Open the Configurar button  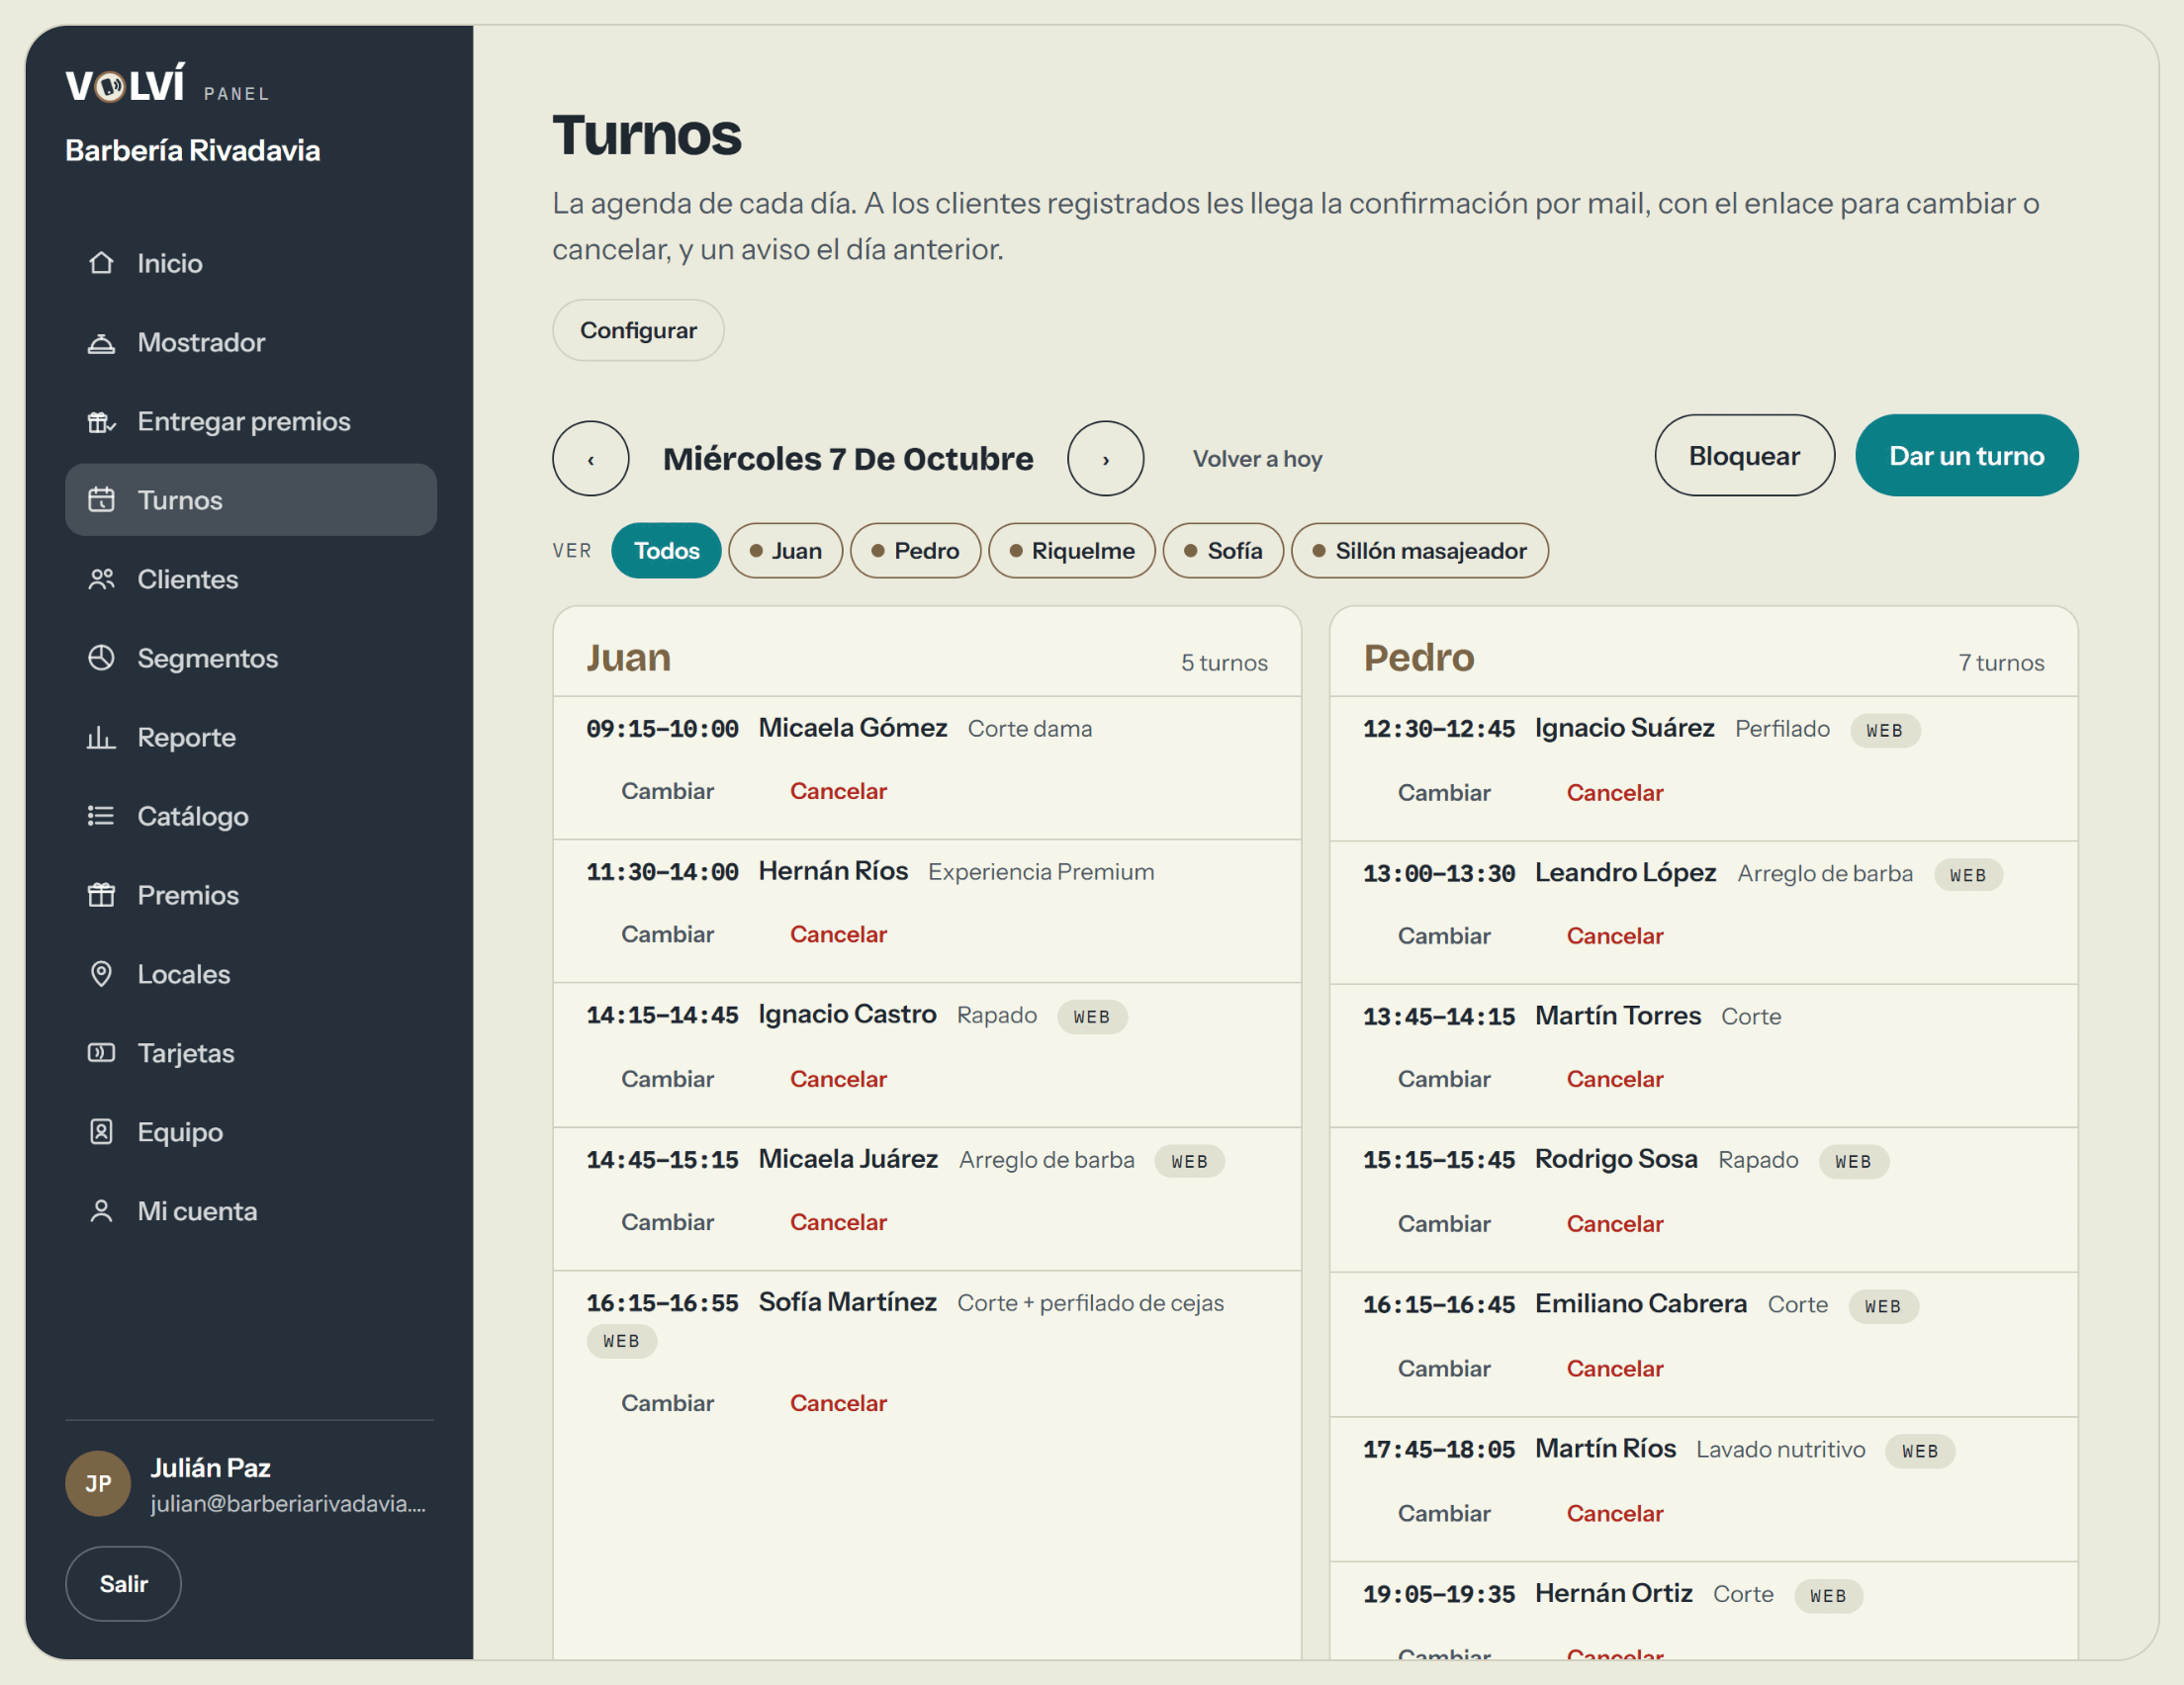coord(638,331)
